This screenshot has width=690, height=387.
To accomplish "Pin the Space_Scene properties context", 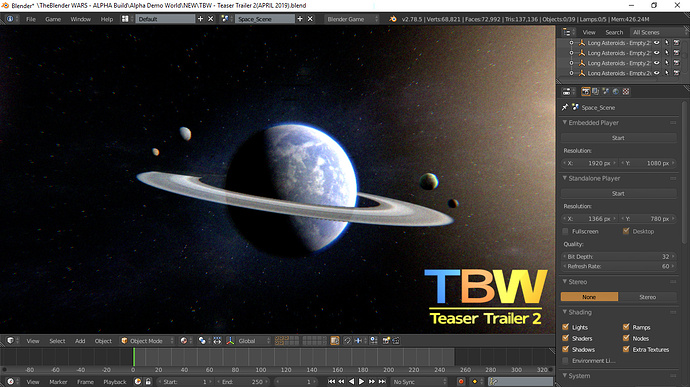I will 565,107.
